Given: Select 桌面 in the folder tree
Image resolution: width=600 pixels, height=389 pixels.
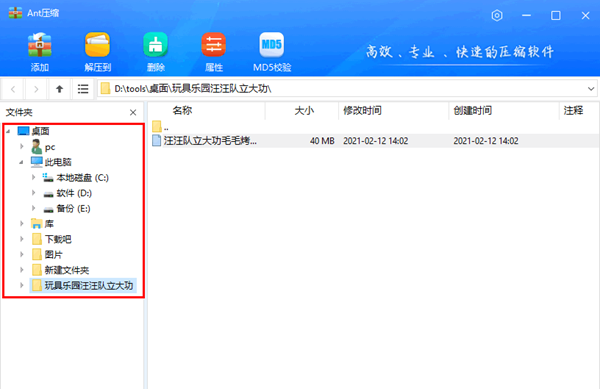Looking at the screenshot, I should point(34,131).
